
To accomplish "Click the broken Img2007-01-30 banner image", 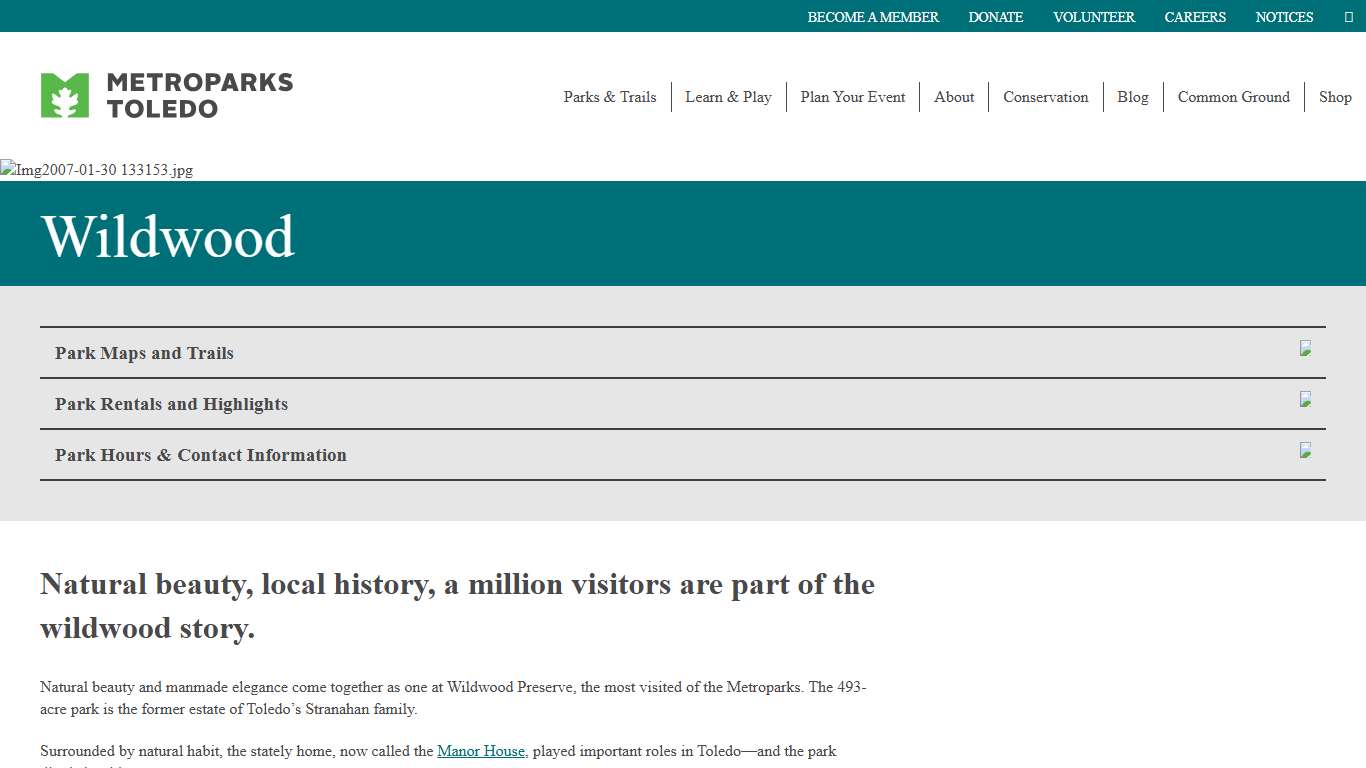I will pos(97,170).
